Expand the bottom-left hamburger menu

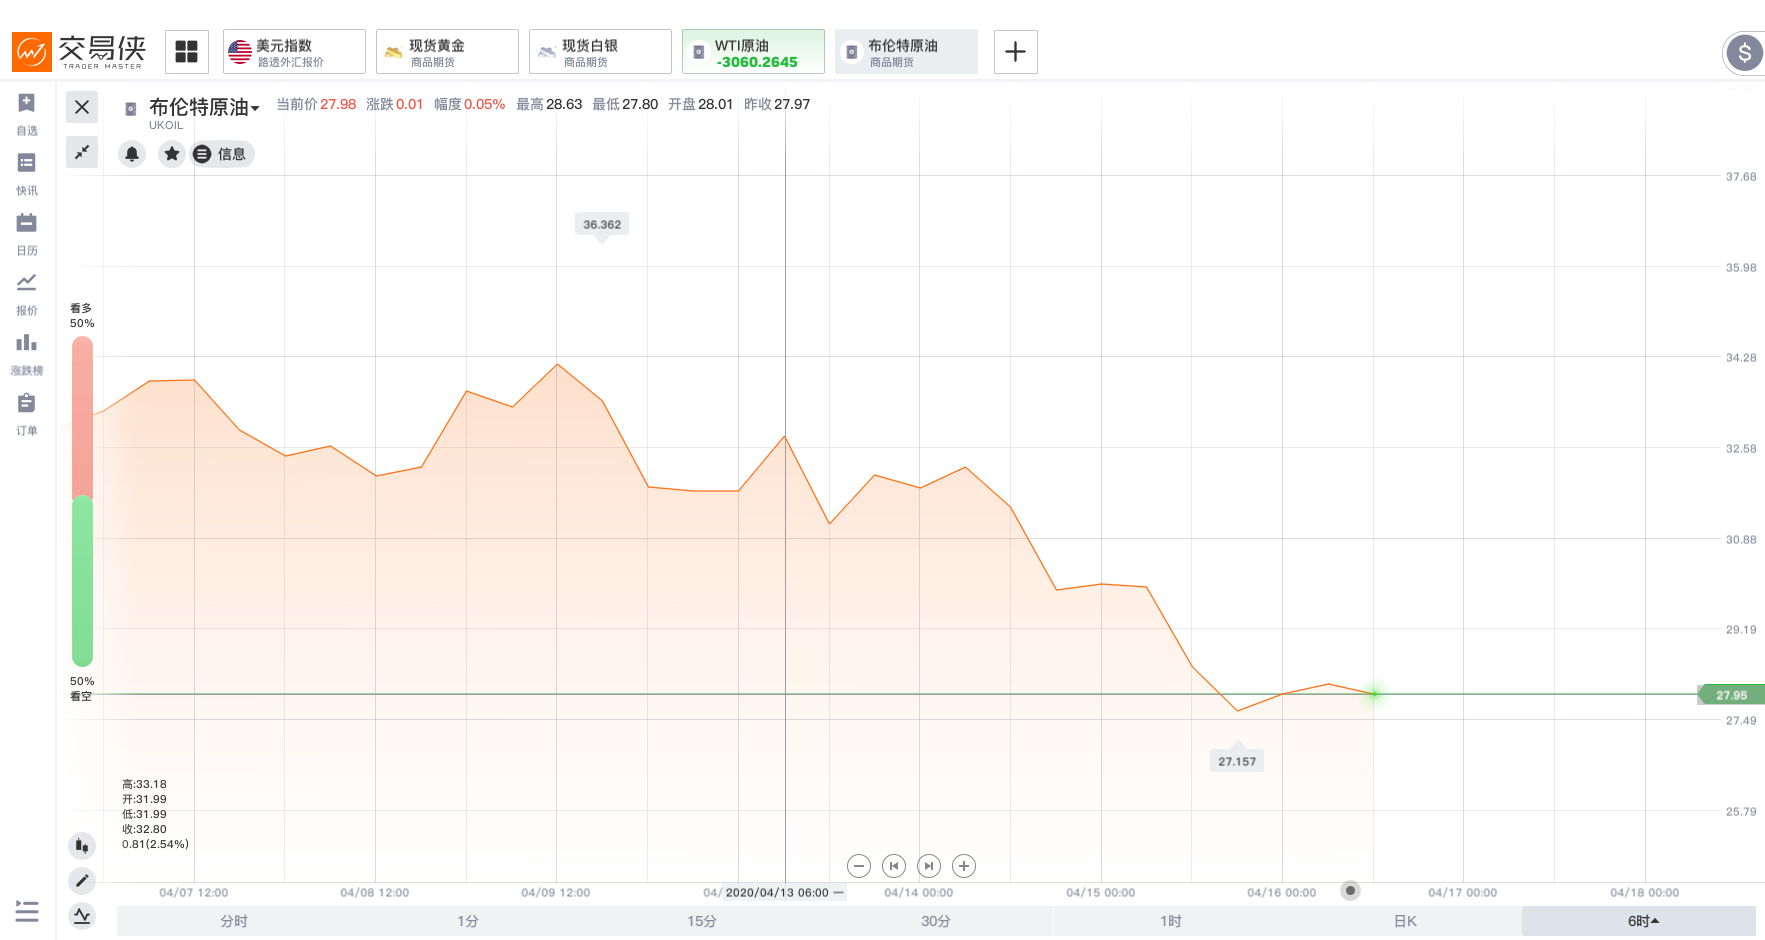click(27, 911)
